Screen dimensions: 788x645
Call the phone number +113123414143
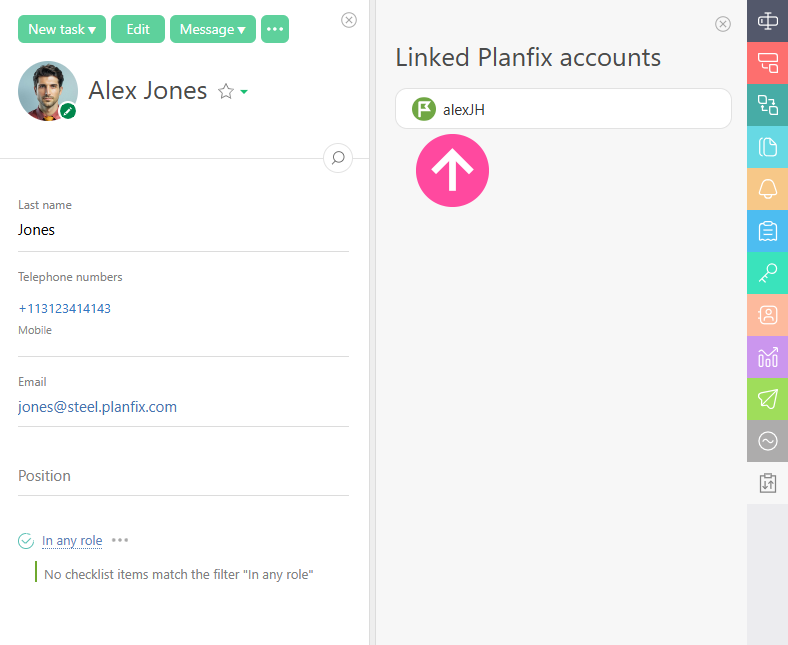[64, 308]
